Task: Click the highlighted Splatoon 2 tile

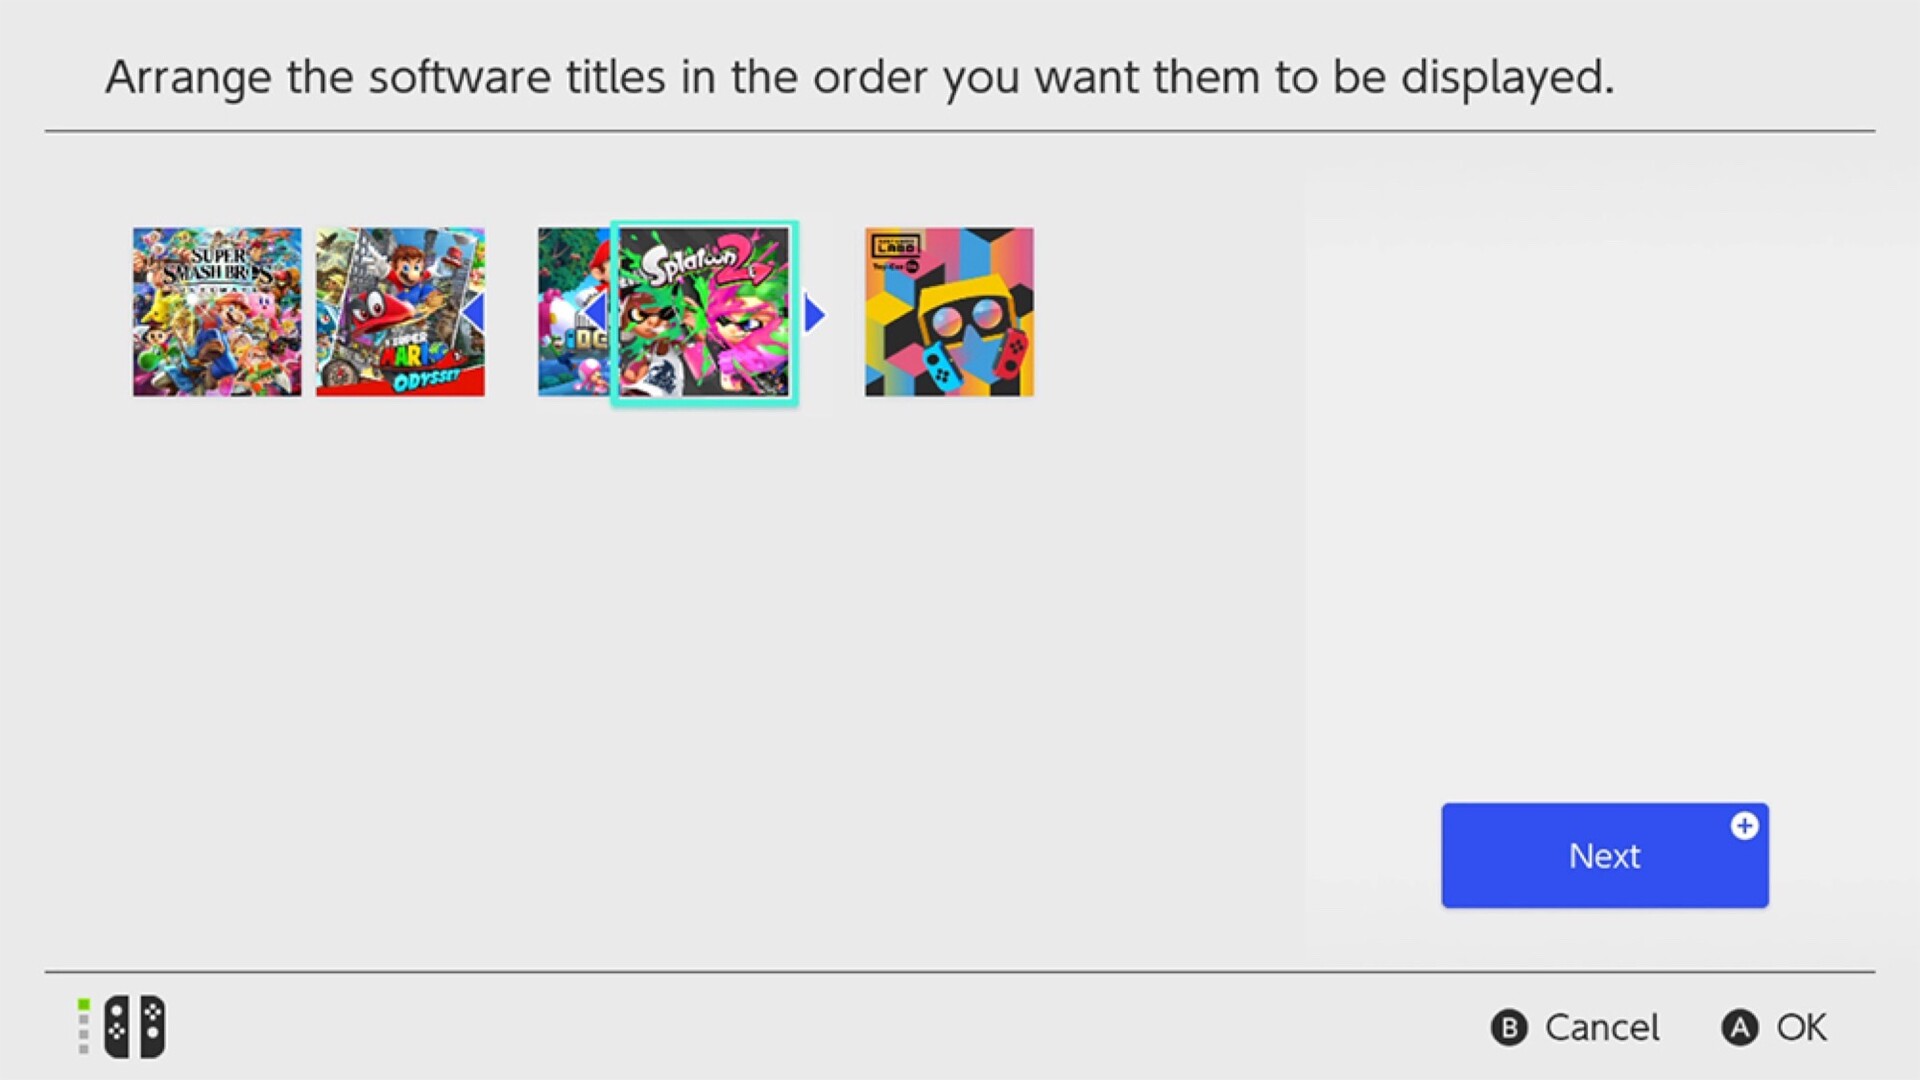Action: (x=704, y=313)
